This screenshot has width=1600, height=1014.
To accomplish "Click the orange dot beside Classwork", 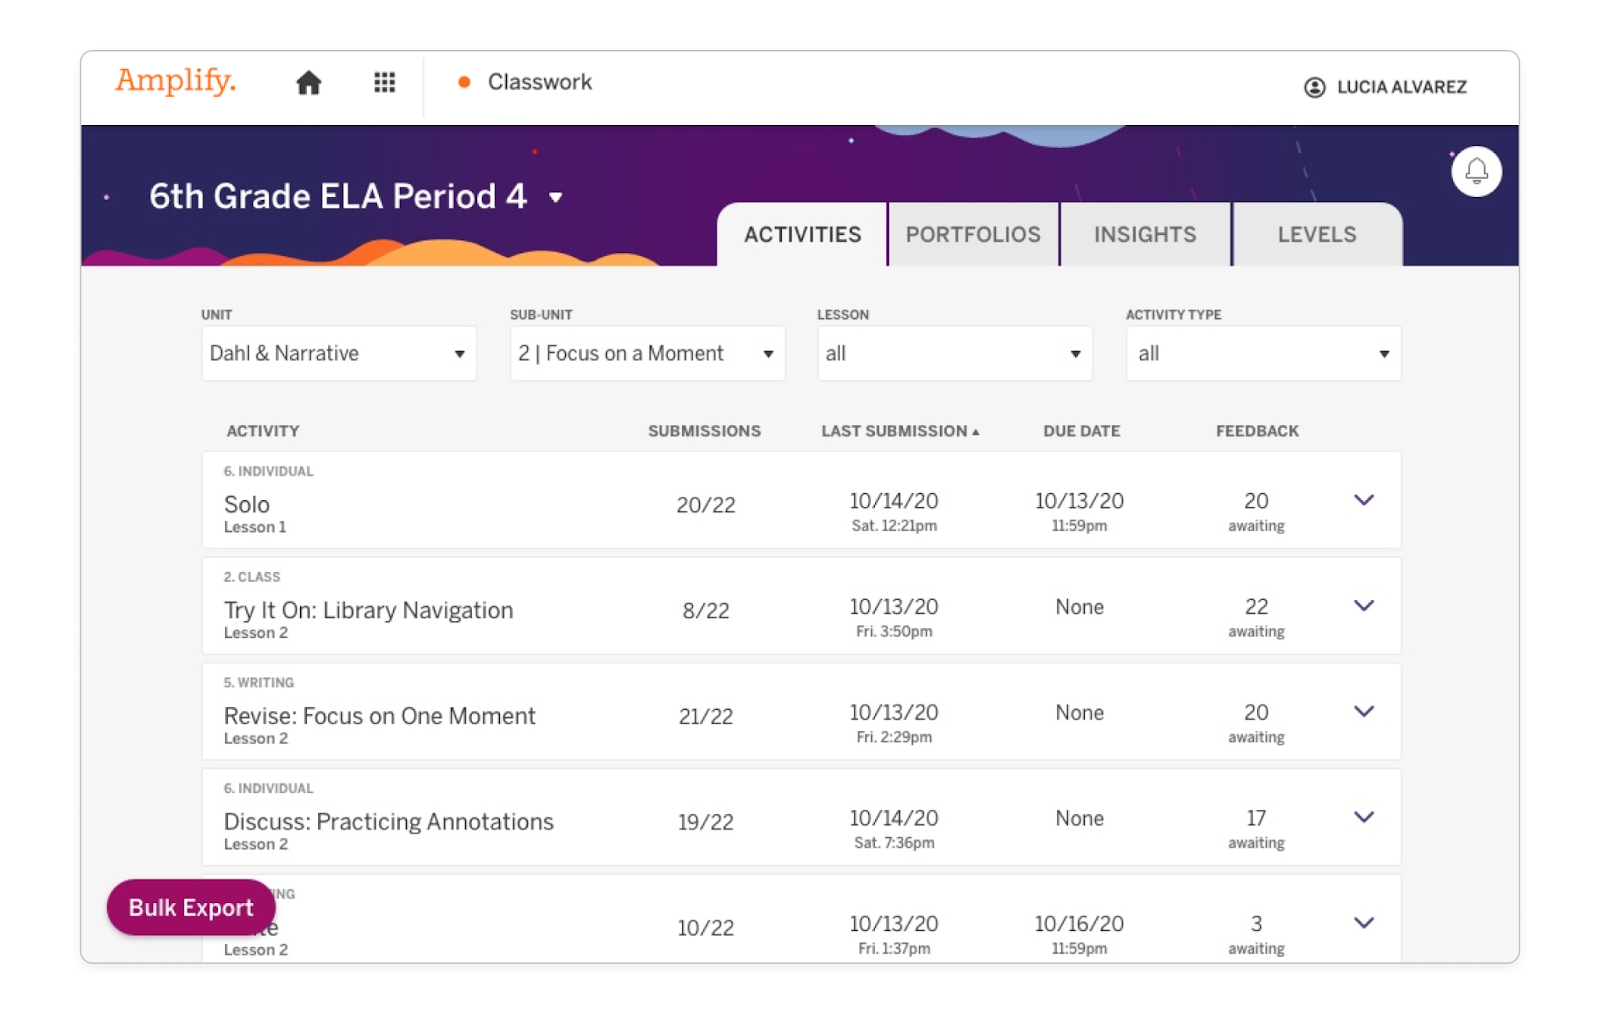I will click(464, 83).
